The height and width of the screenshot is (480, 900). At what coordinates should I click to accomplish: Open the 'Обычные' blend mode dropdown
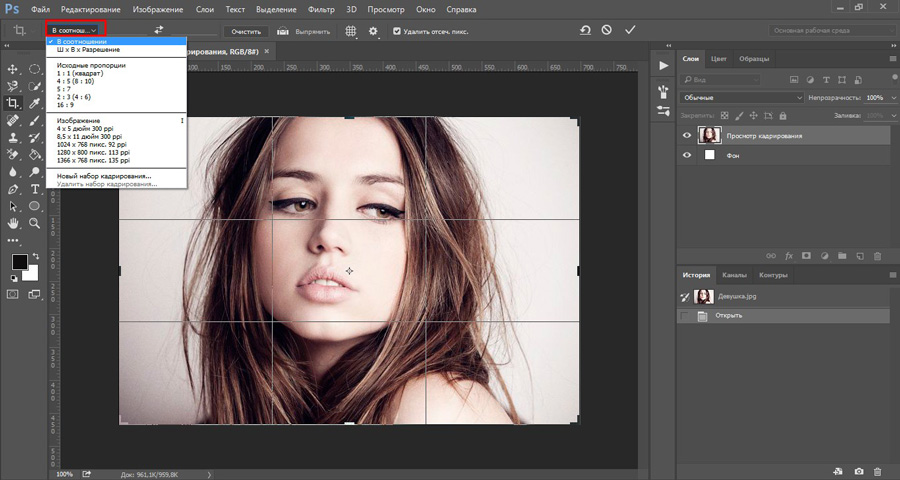click(x=741, y=98)
